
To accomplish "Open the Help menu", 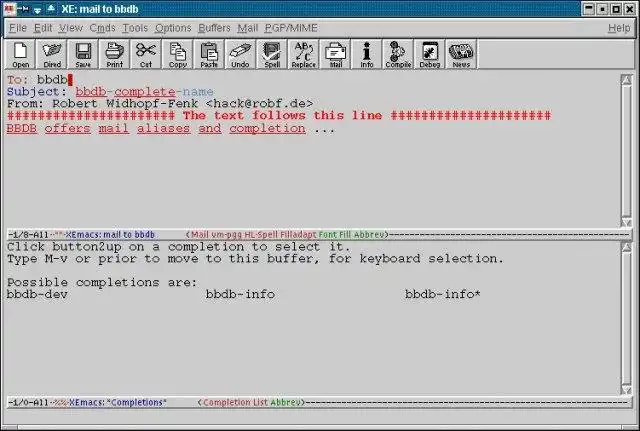I will point(619,28).
